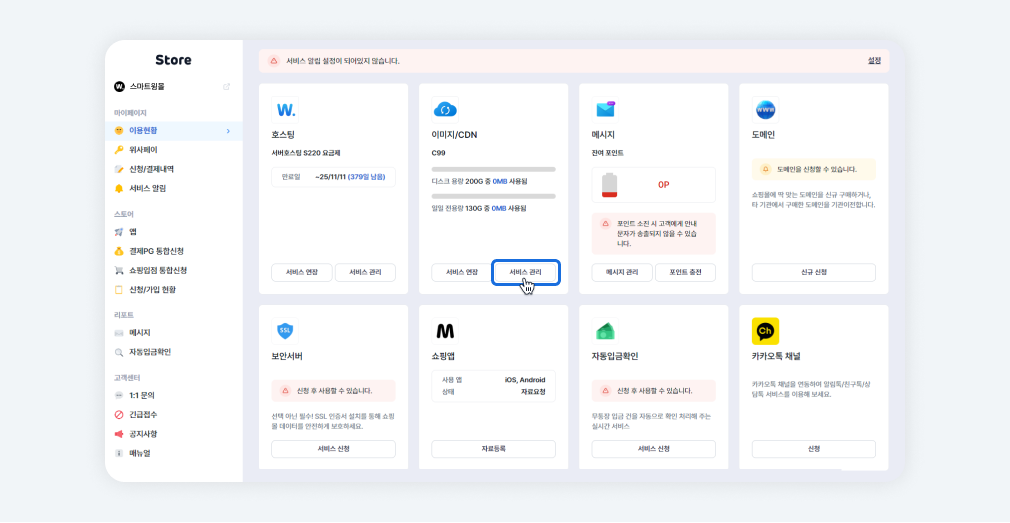Open 쇼핑입점 통합신청 cart icon
Image resolution: width=1010 pixels, height=523 pixels.
tap(119, 271)
